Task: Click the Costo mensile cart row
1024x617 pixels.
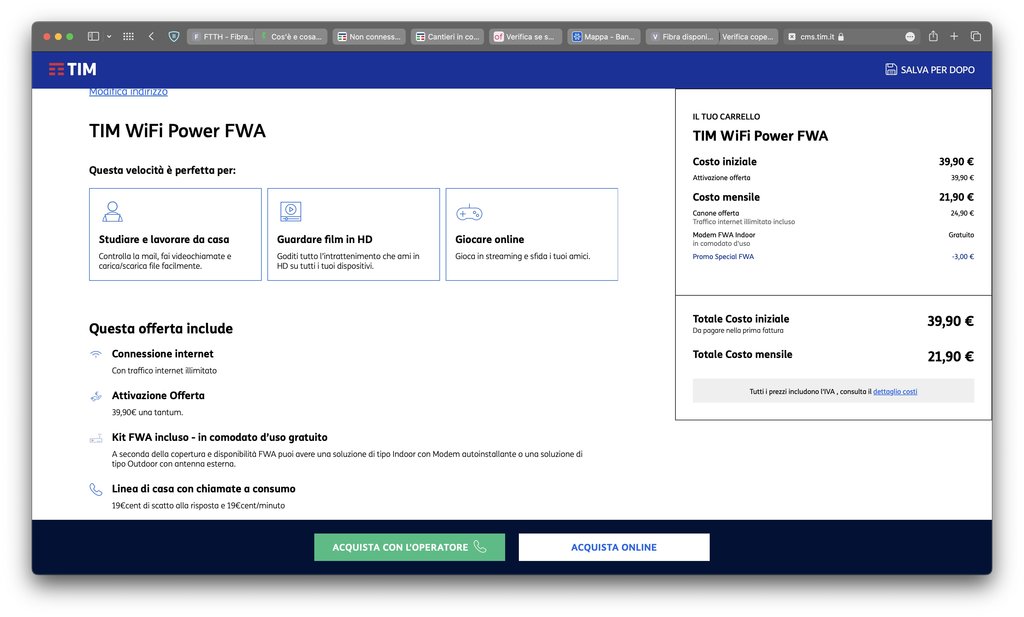Action: coord(833,197)
